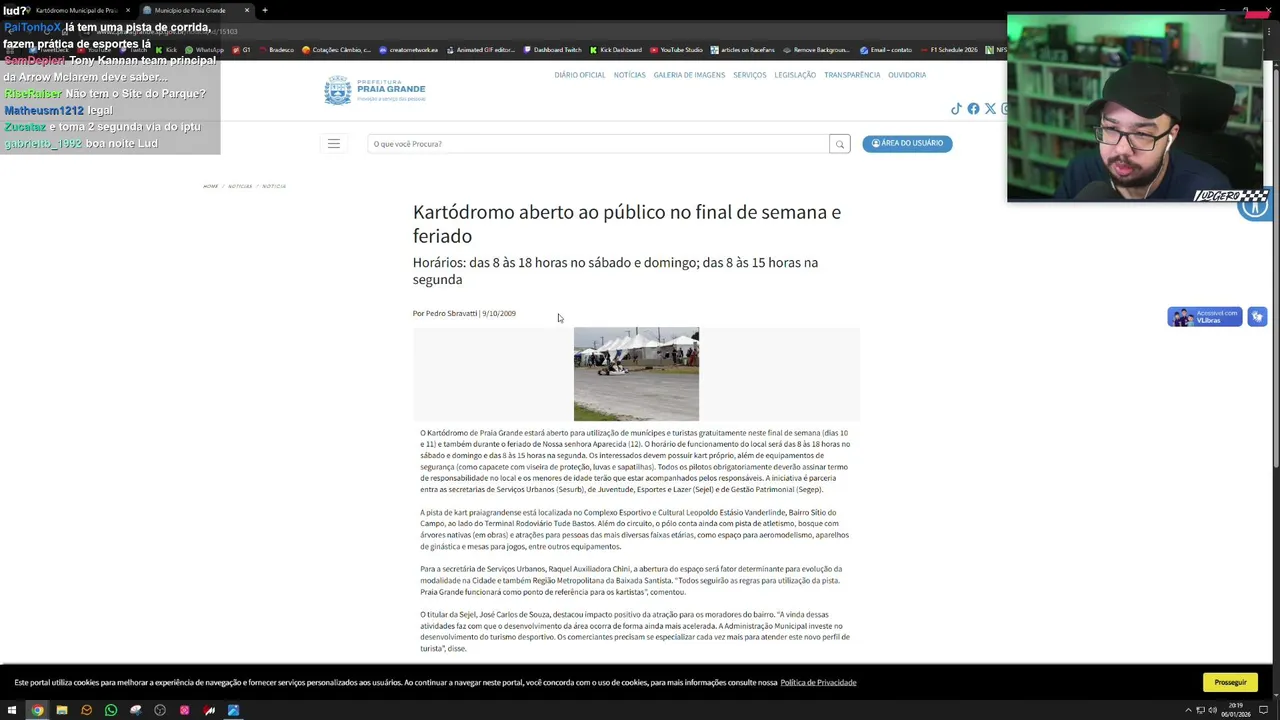Open the YouTube Studio bookmark
1280x720 pixels.
pyautogui.click(x=677, y=50)
